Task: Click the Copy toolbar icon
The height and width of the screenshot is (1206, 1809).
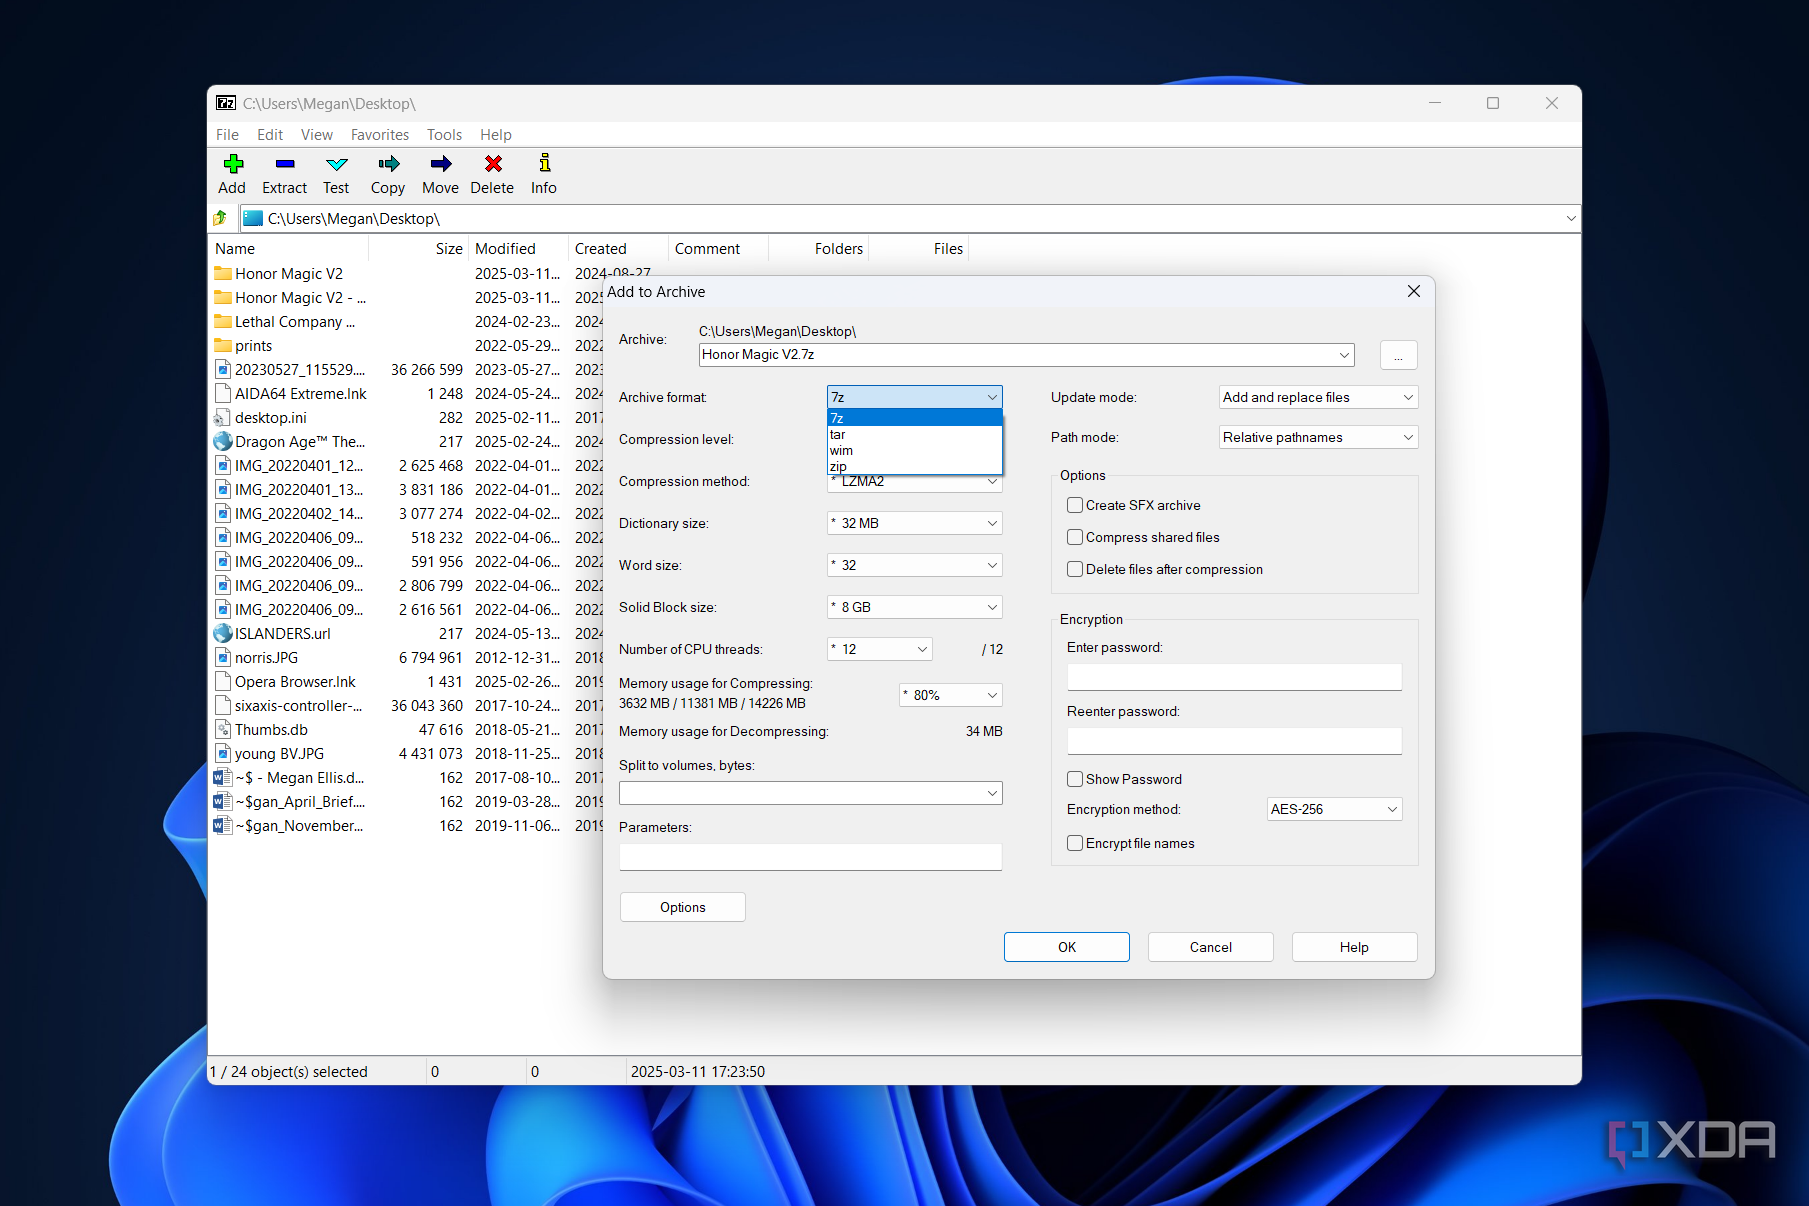Action: (388, 165)
